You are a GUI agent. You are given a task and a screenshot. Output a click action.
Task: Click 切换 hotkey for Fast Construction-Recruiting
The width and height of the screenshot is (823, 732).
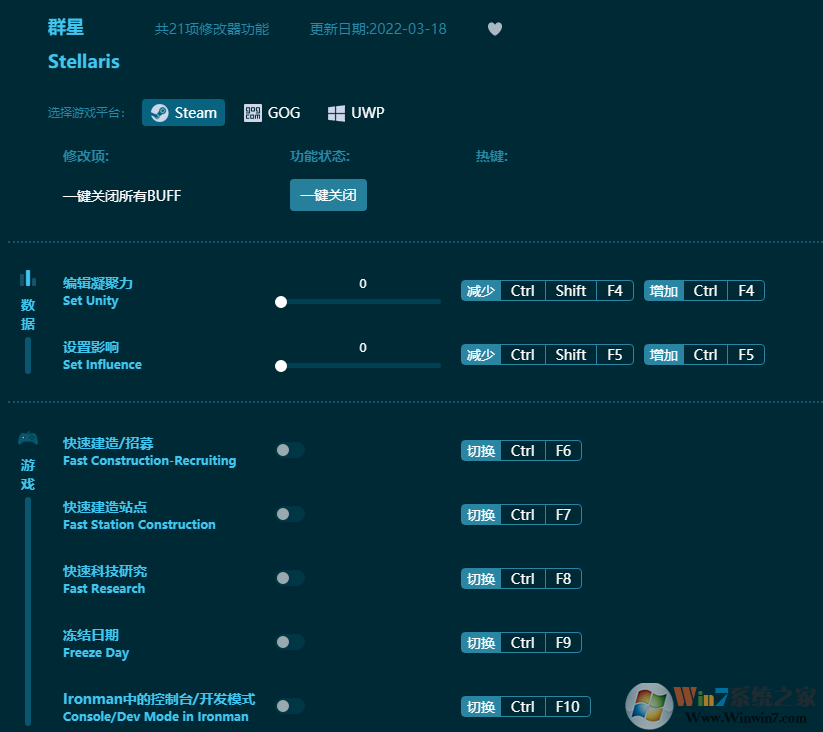481,451
